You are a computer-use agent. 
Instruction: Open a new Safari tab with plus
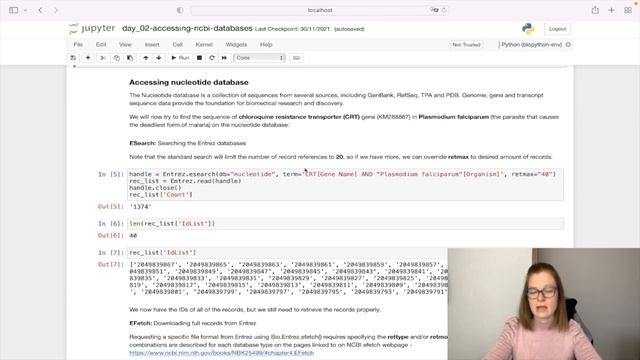pos(611,10)
